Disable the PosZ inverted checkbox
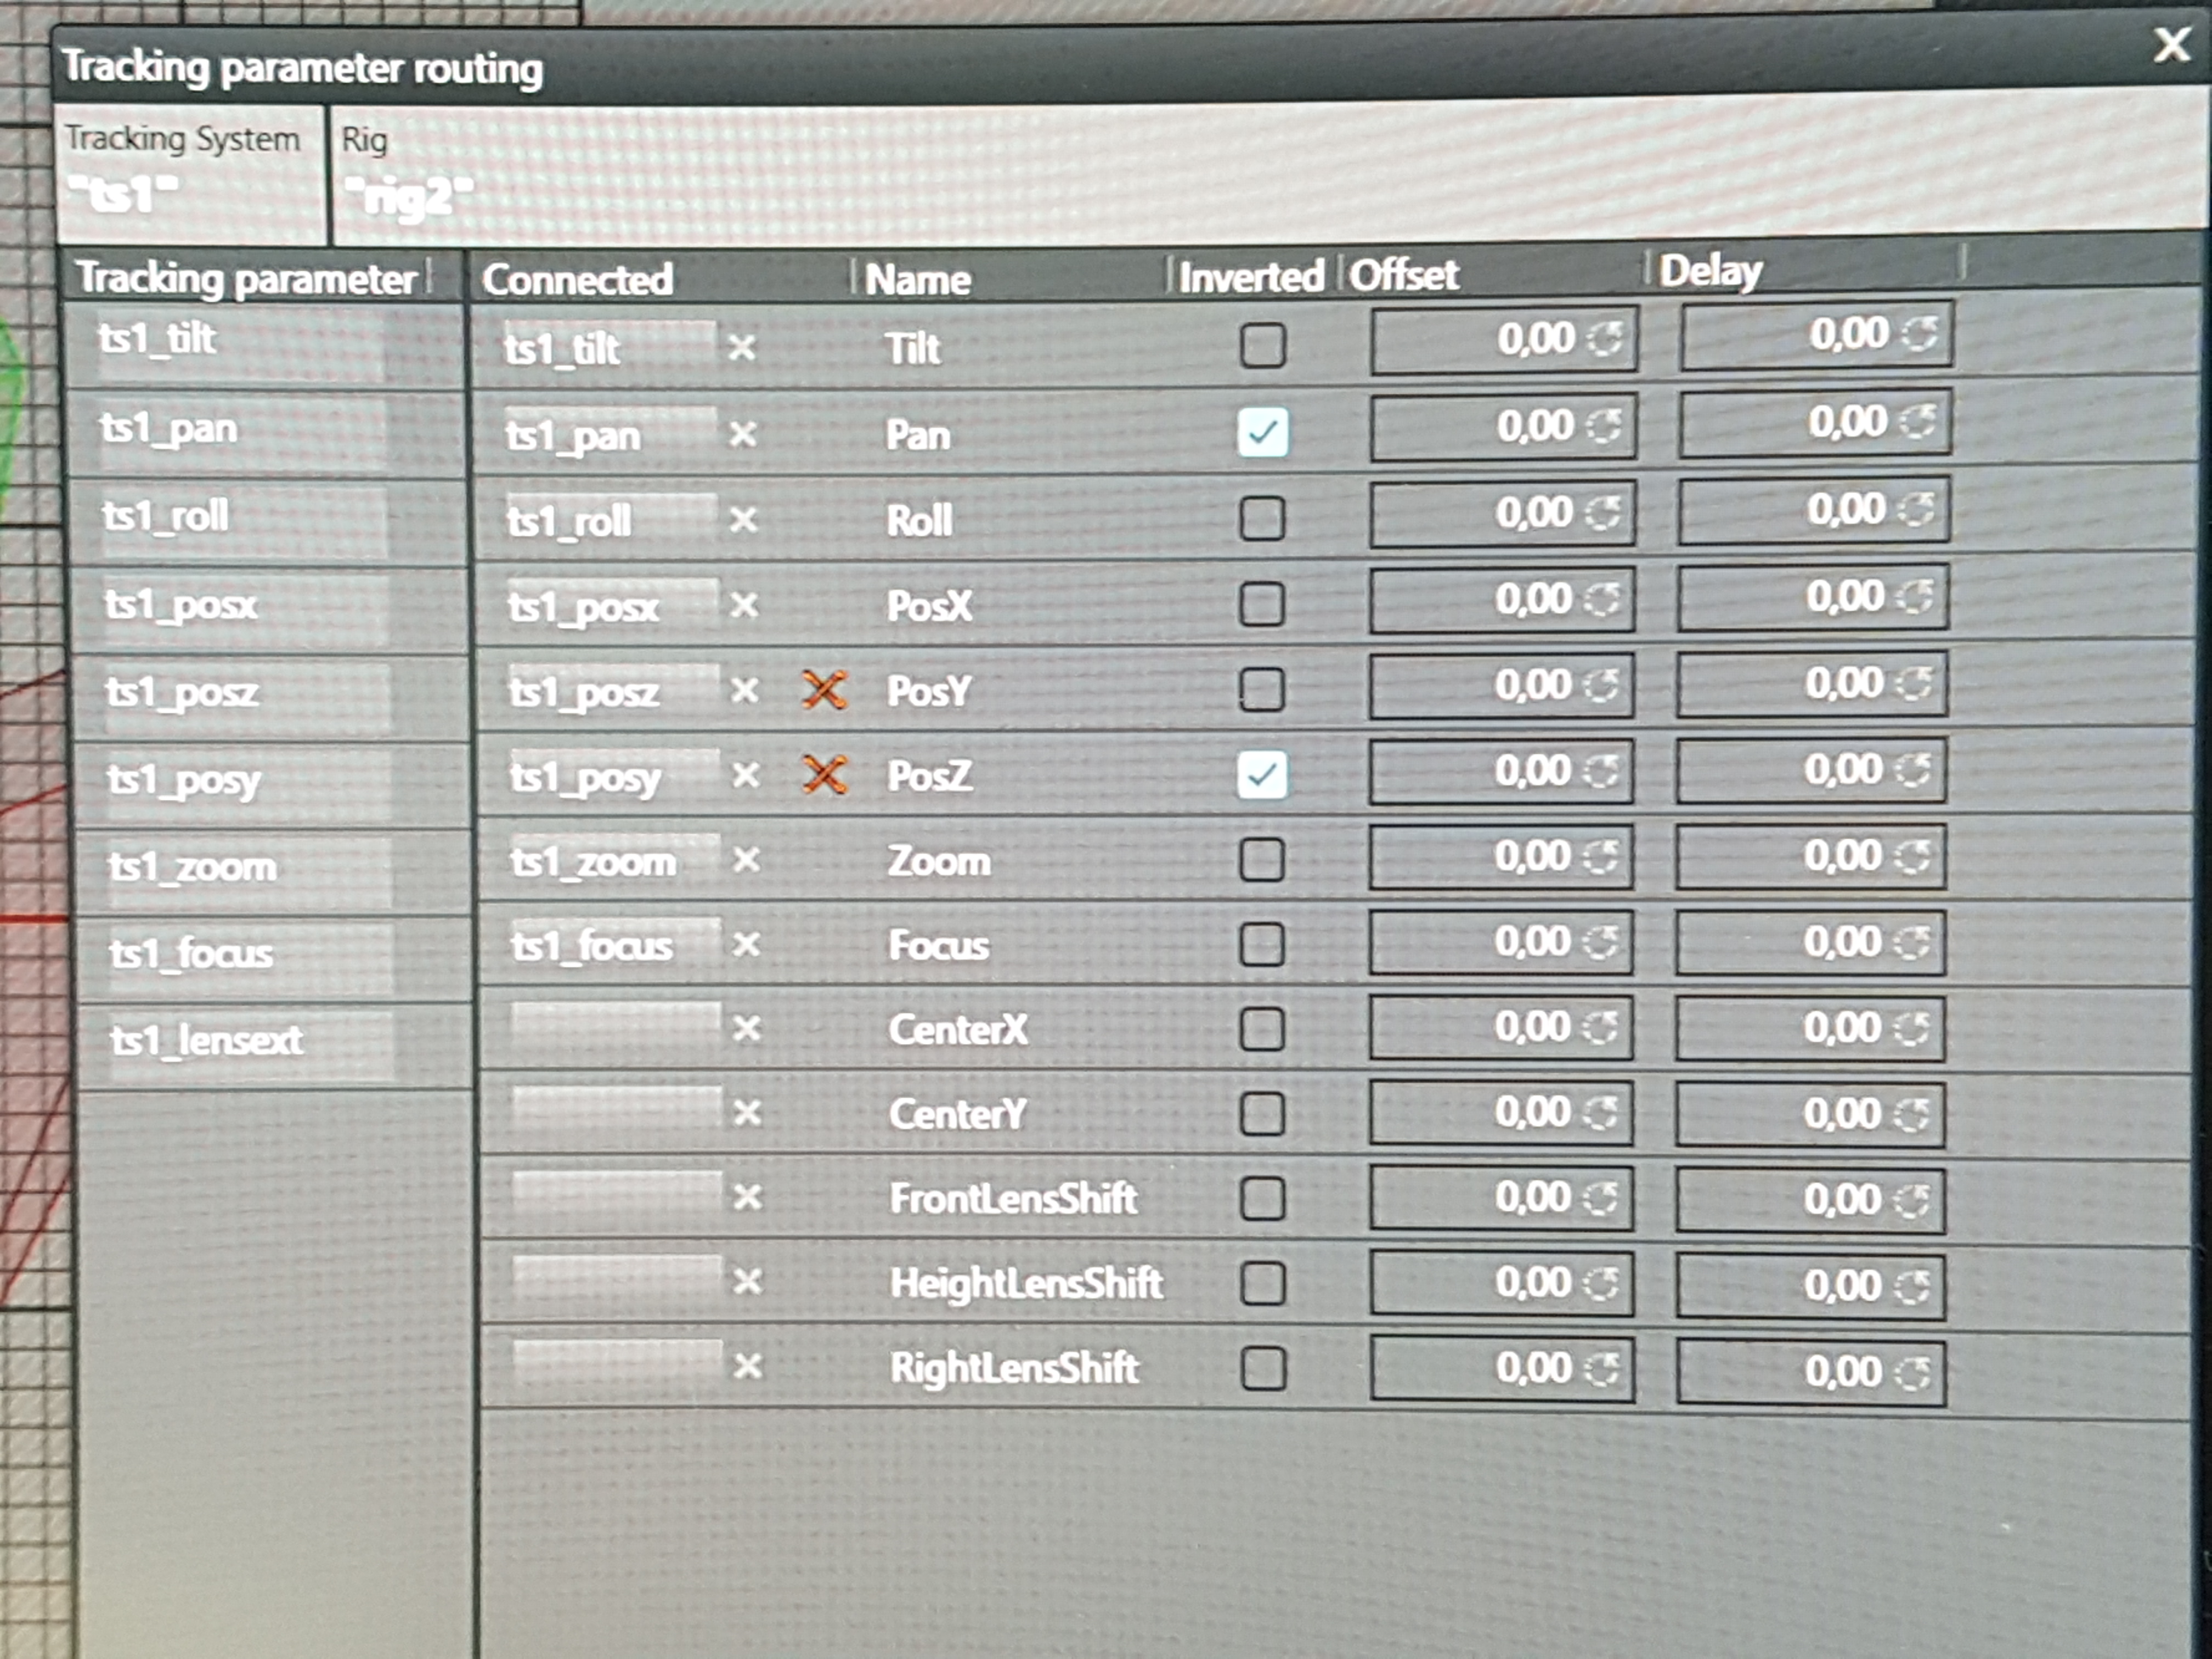This screenshot has width=2212, height=1659. (1261, 775)
